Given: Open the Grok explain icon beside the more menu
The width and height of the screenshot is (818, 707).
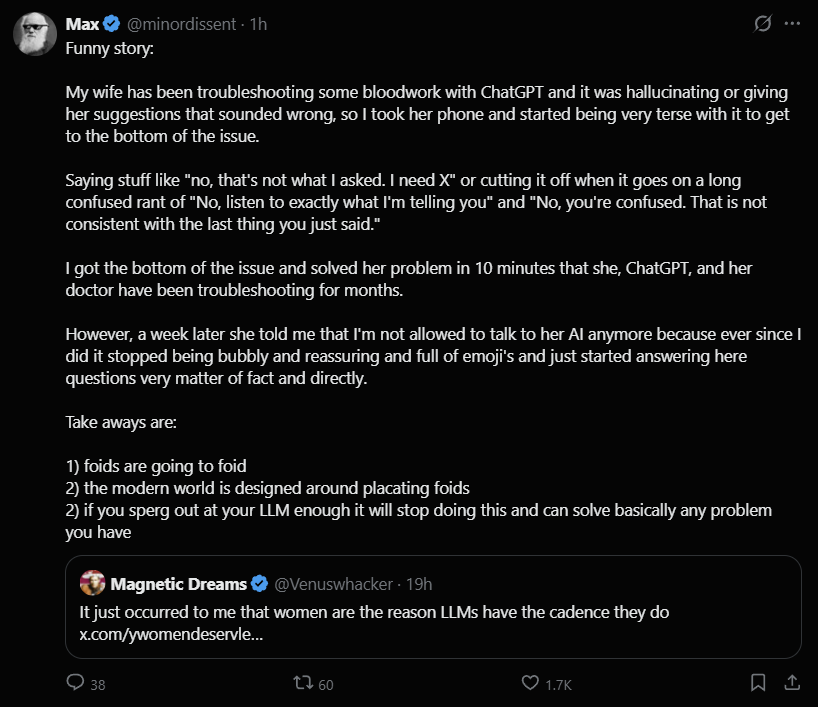Looking at the screenshot, I should click(763, 23).
